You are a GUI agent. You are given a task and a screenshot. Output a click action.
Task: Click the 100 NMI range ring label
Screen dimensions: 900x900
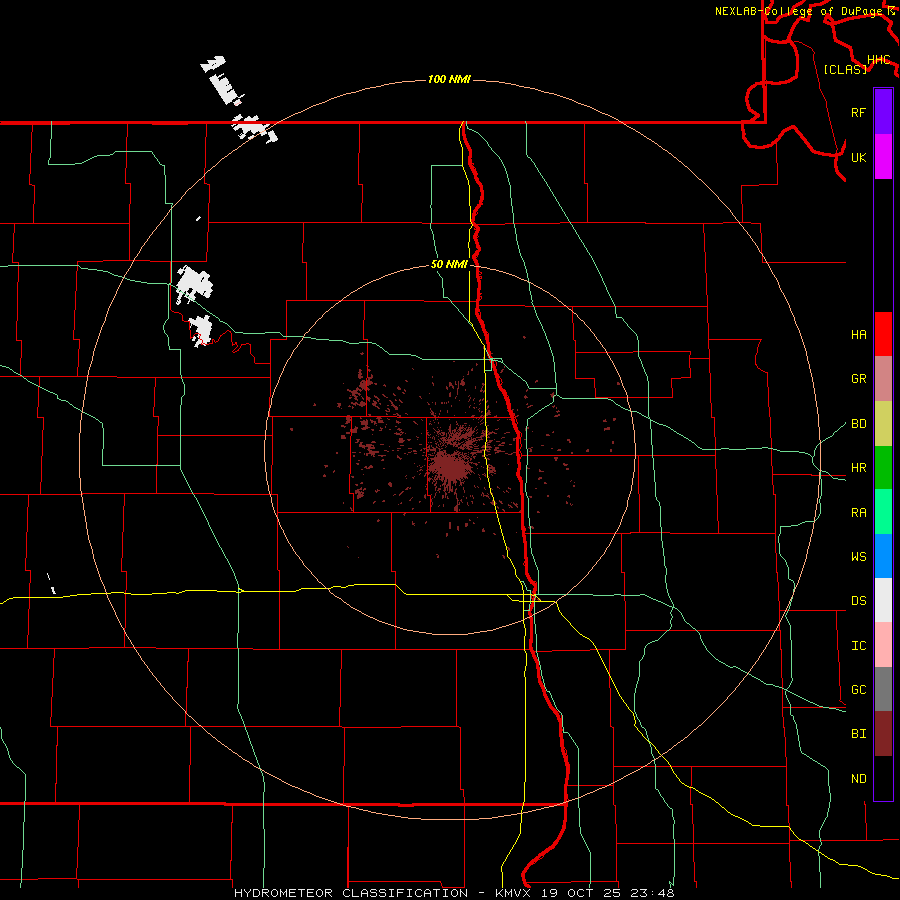click(x=449, y=79)
